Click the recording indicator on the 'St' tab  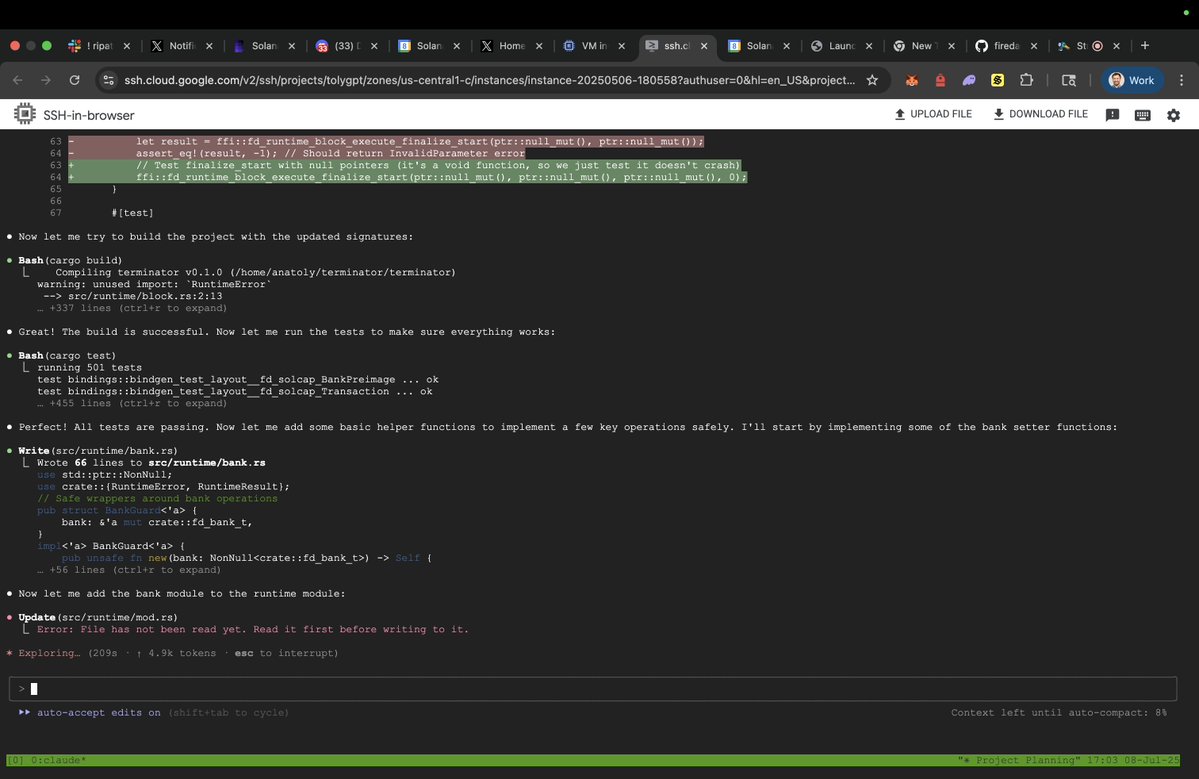tap(1097, 46)
